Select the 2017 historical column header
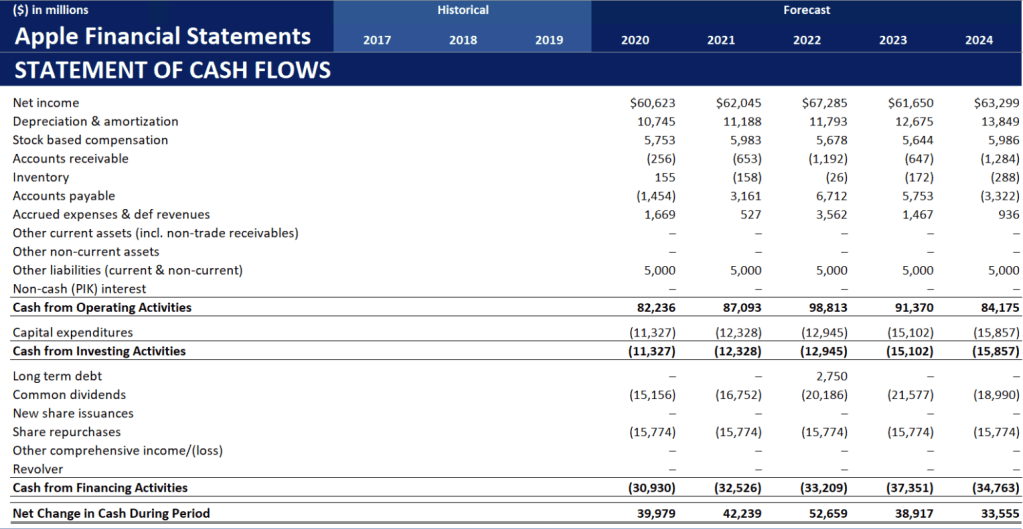Viewport: 1023px width, 529px height. pos(377,41)
